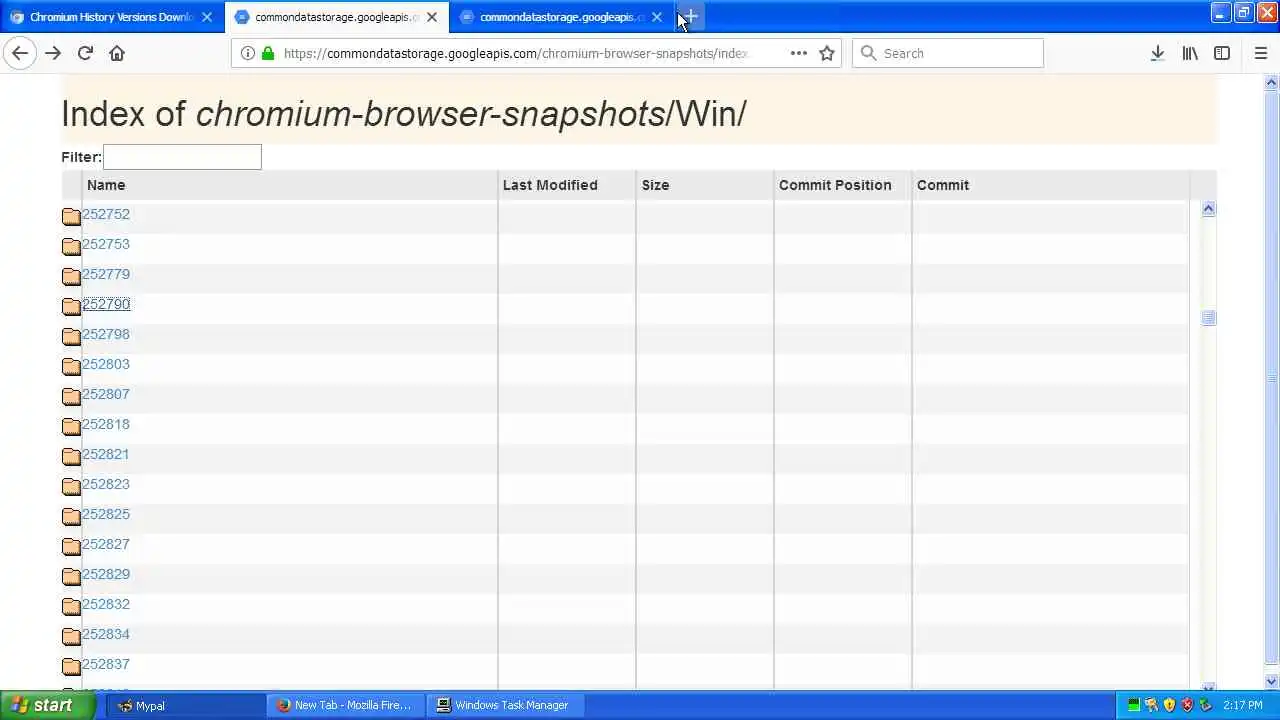The height and width of the screenshot is (720, 1280).
Task: Close the third commondatastorage tab
Action: [657, 17]
